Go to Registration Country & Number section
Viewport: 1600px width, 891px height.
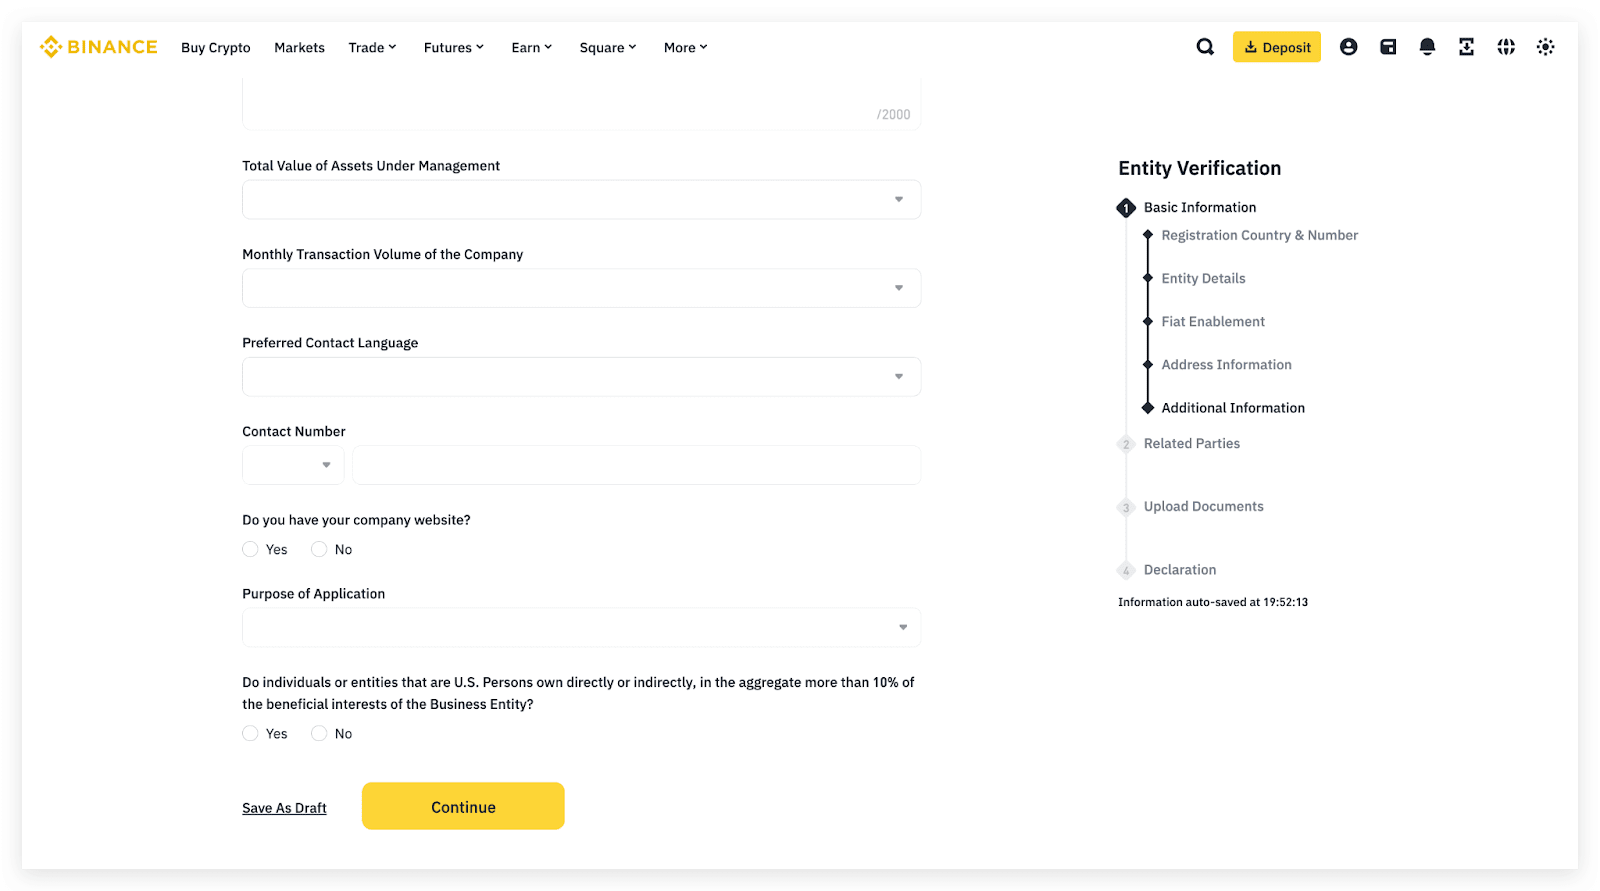point(1260,235)
